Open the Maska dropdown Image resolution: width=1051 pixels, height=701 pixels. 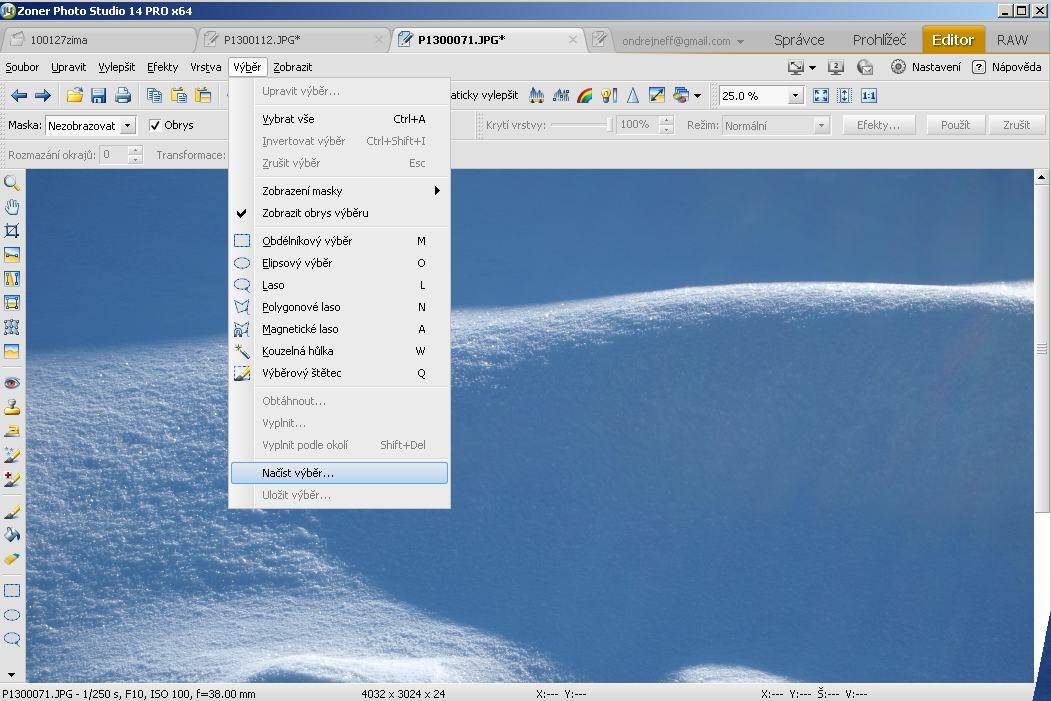point(127,126)
